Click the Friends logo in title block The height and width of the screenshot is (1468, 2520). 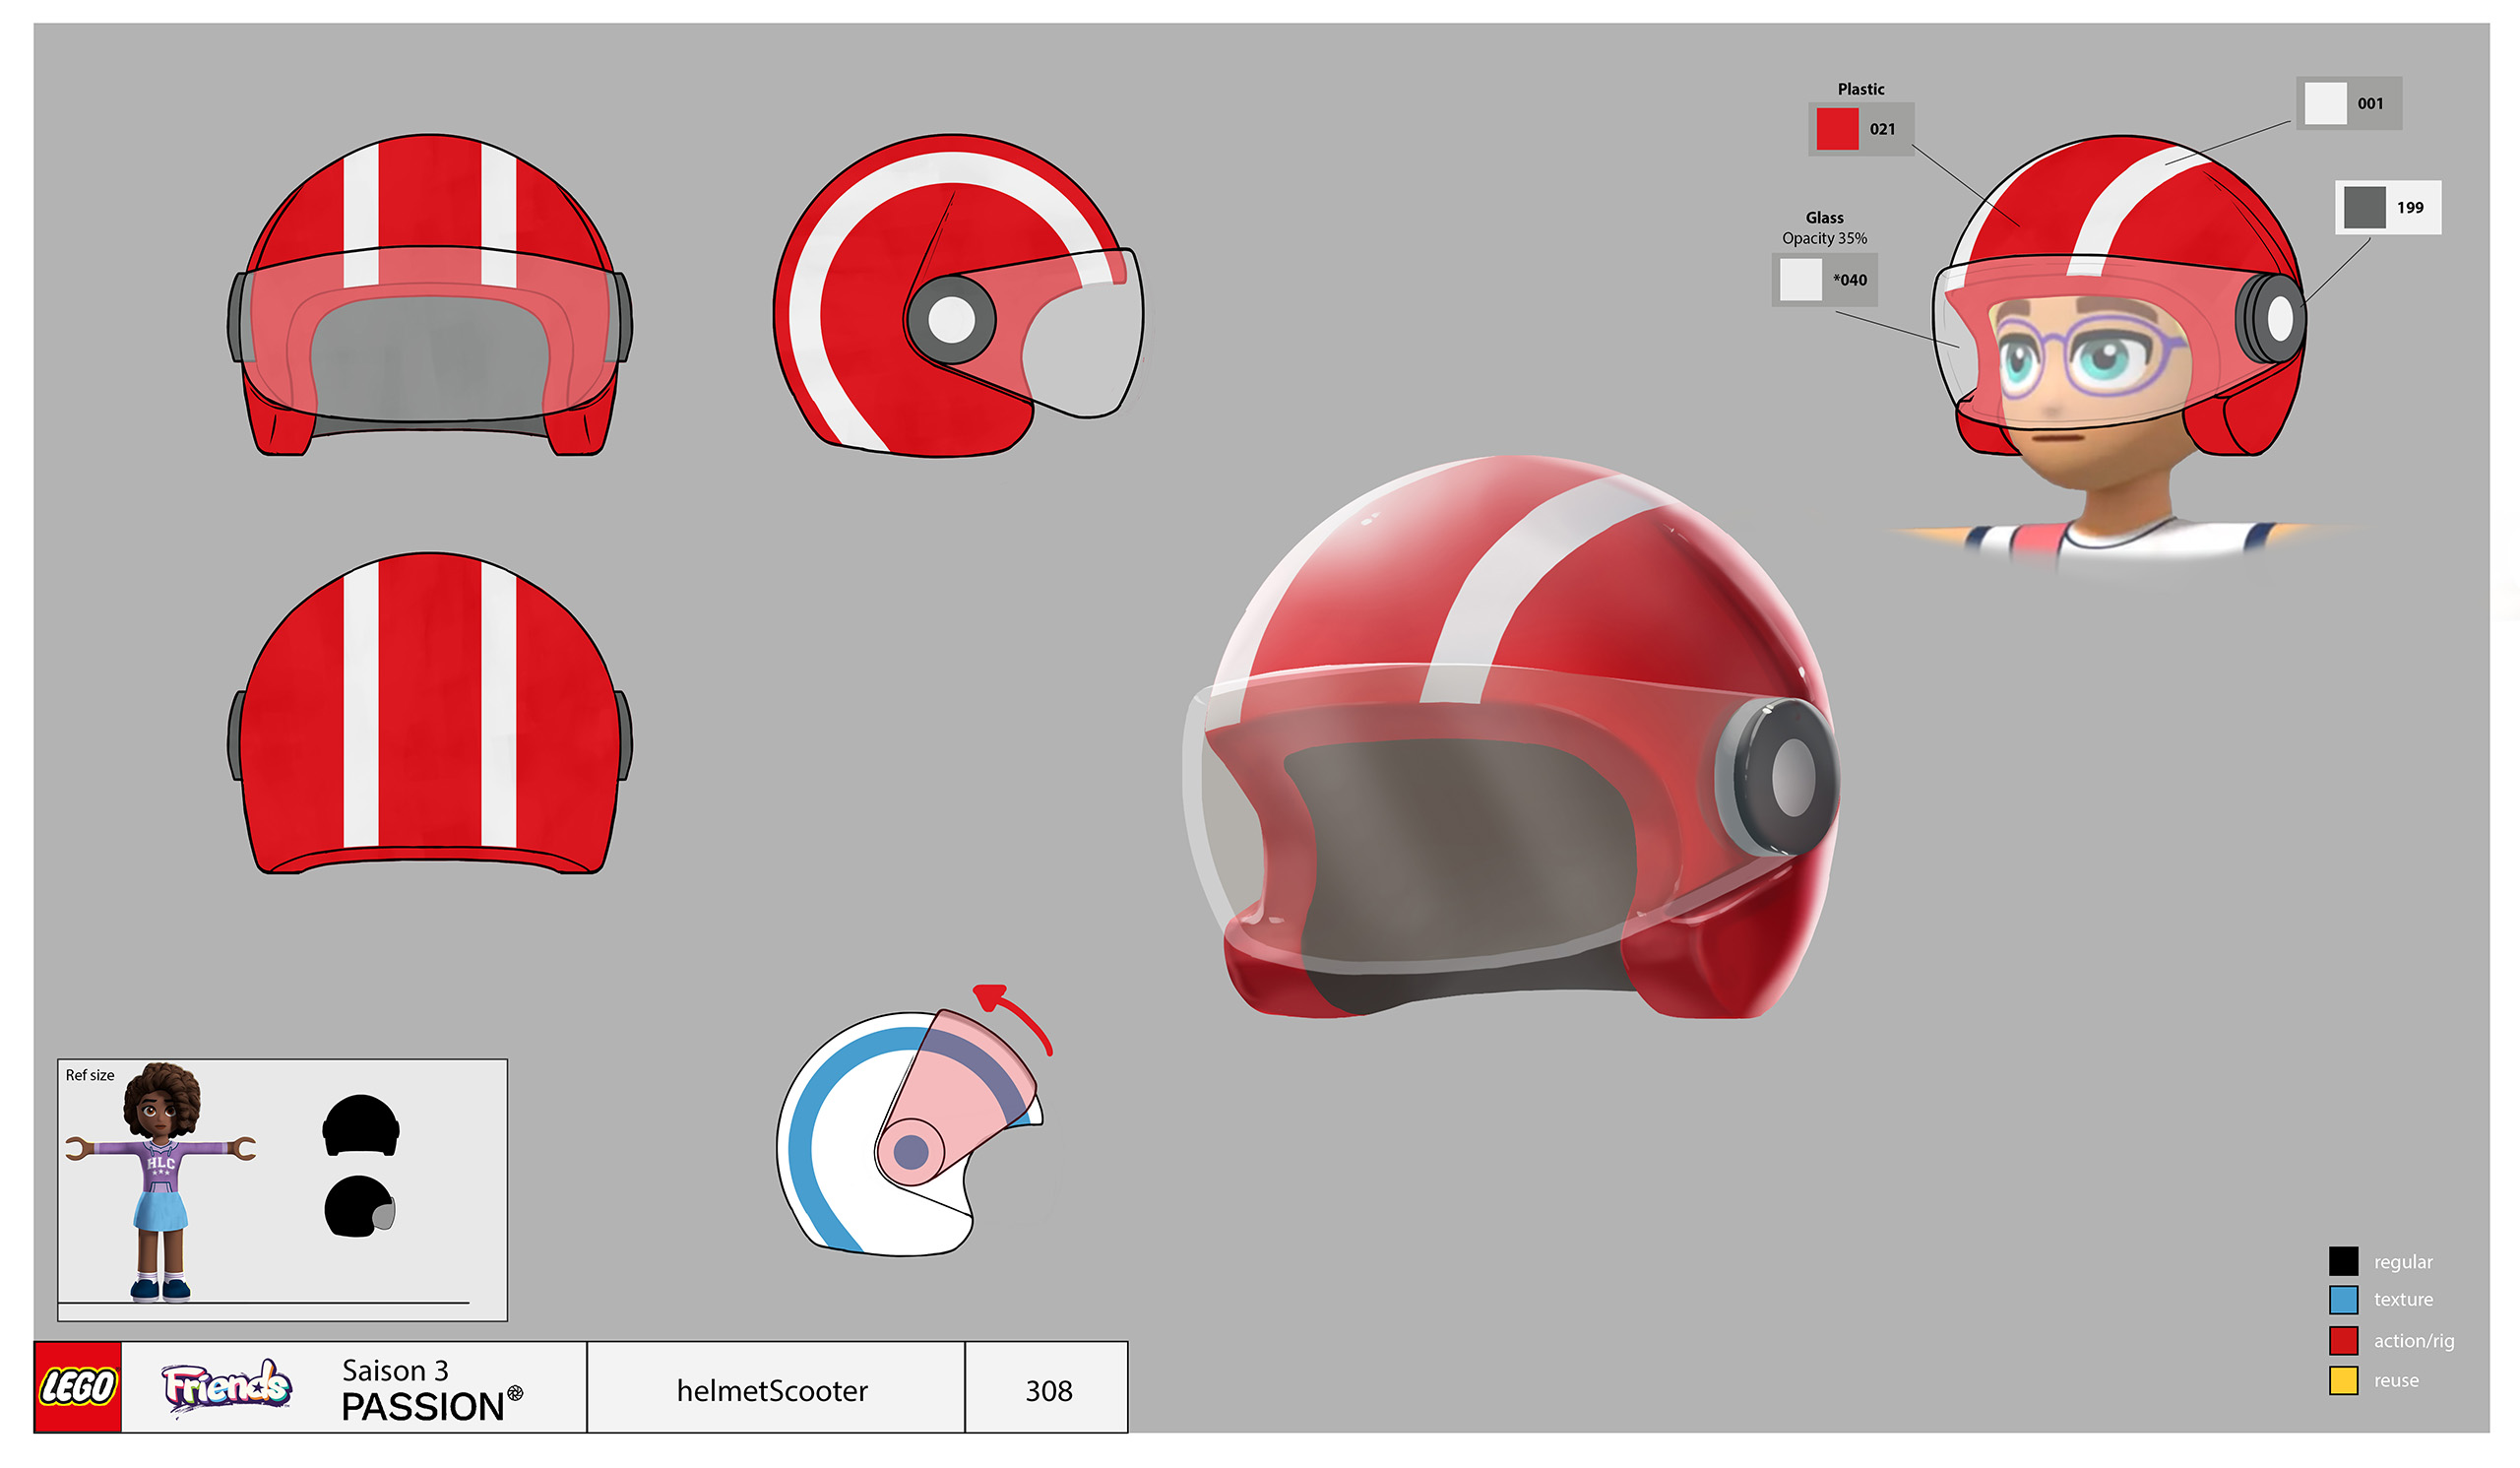226,1387
